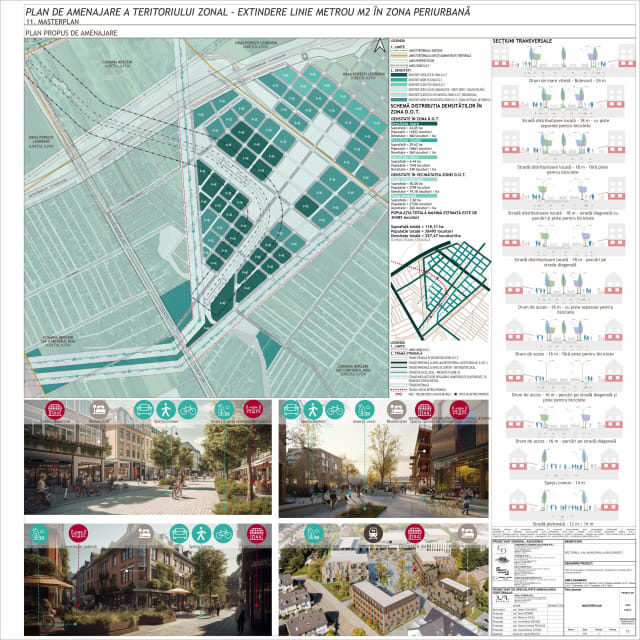Viewport: 640px width, 640px height.
Task: Click the red shop icon in the top-left street render
Action: pos(55,410)
